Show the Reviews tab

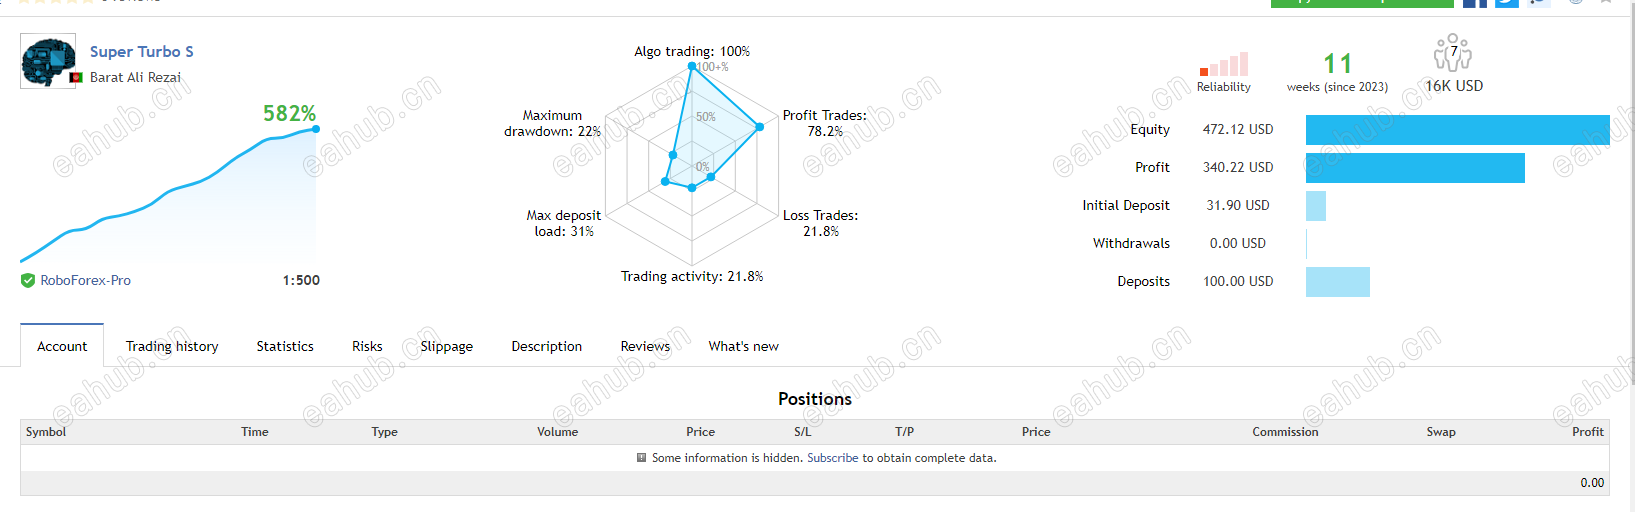(645, 346)
